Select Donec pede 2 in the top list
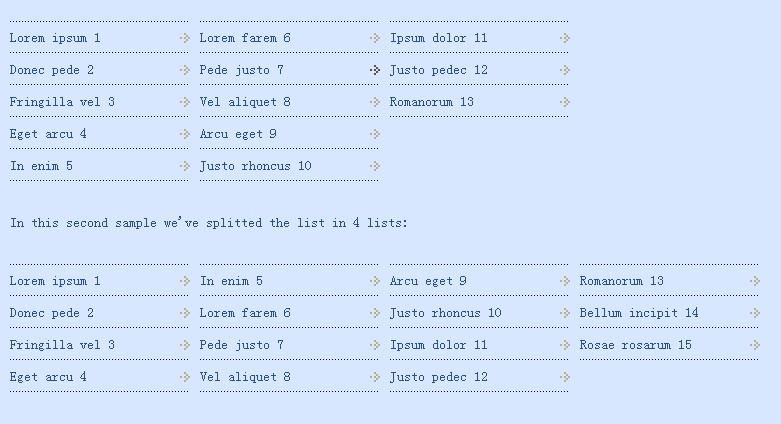The height and width of the screenshot is (424, 781). pos(52,70)
